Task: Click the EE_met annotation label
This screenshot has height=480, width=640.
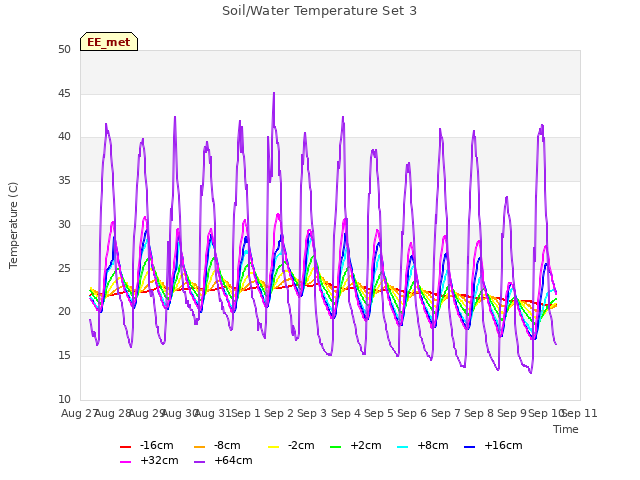Action: point(109,42)
